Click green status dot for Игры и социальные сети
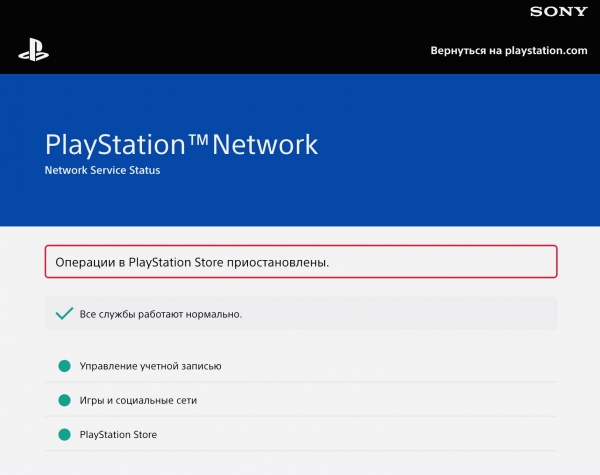Image resolution: width=600 pixels, height=475 pixels. click(x=64, y=400)
